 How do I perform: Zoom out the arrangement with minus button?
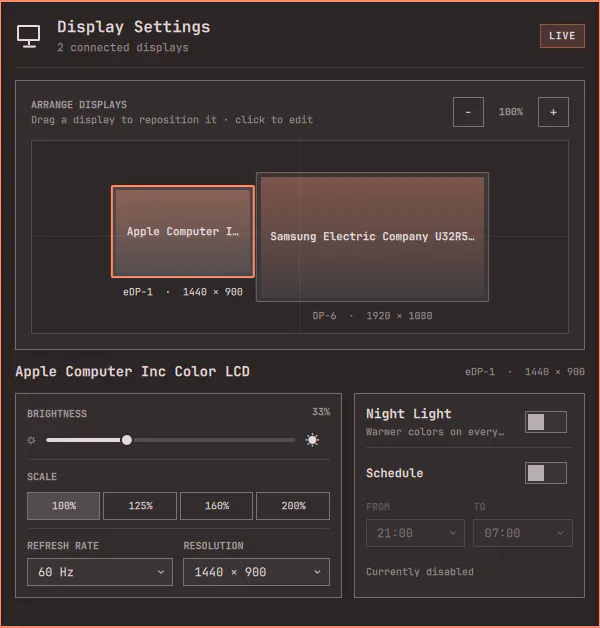468,112
